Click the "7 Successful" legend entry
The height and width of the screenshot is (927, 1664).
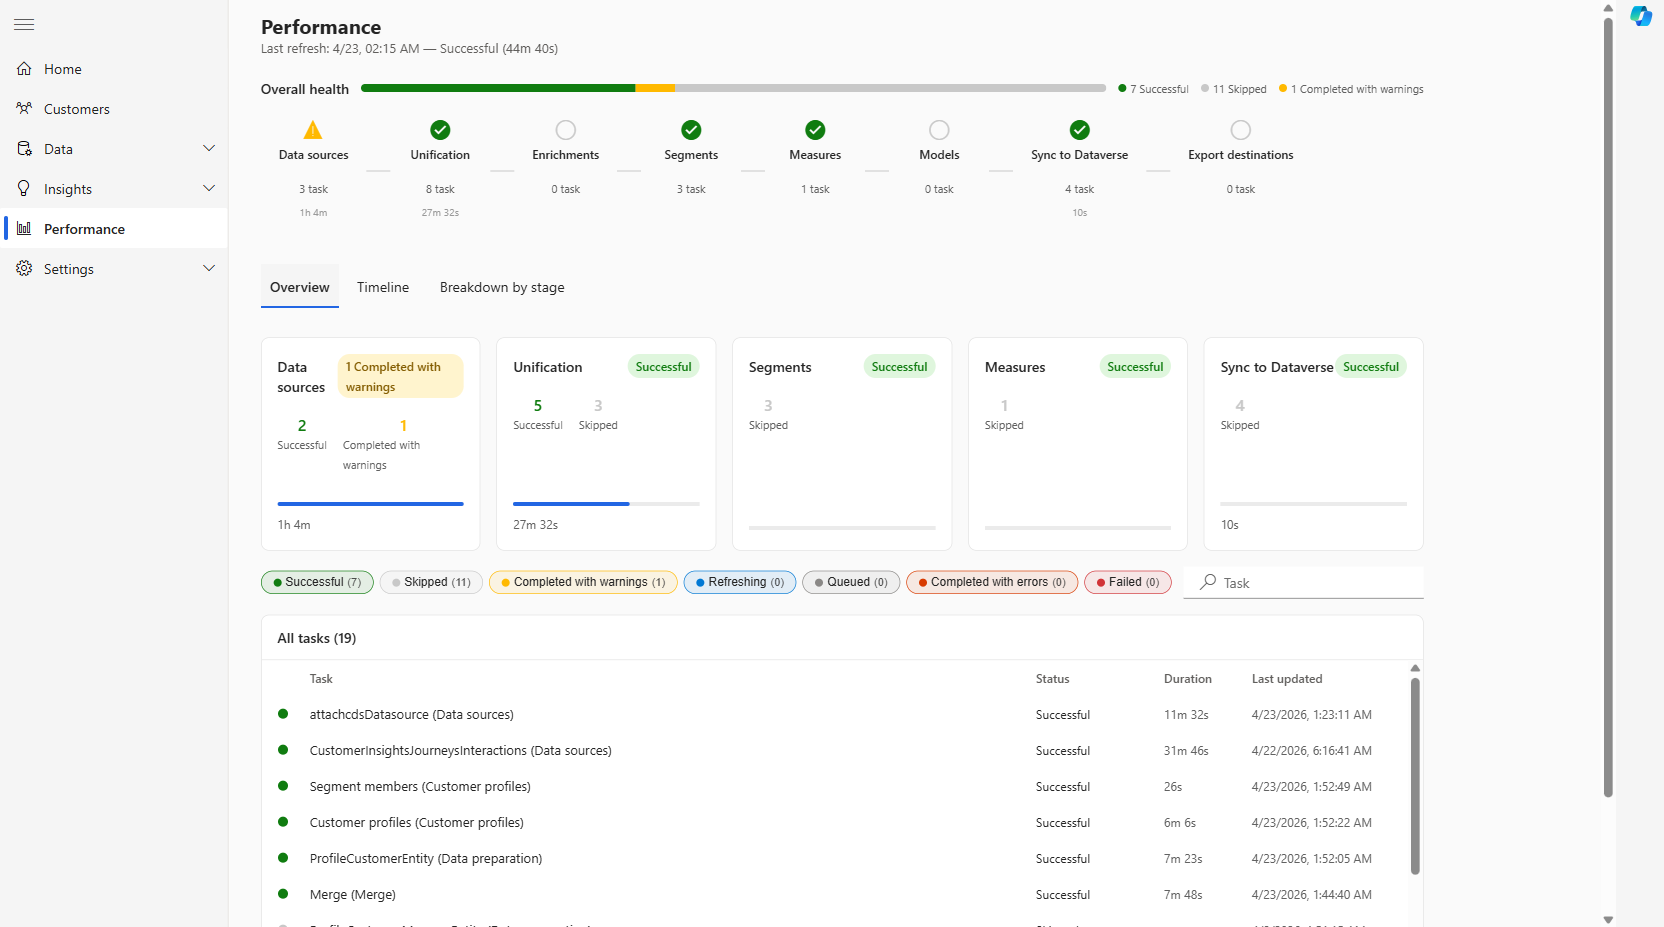1153,89
